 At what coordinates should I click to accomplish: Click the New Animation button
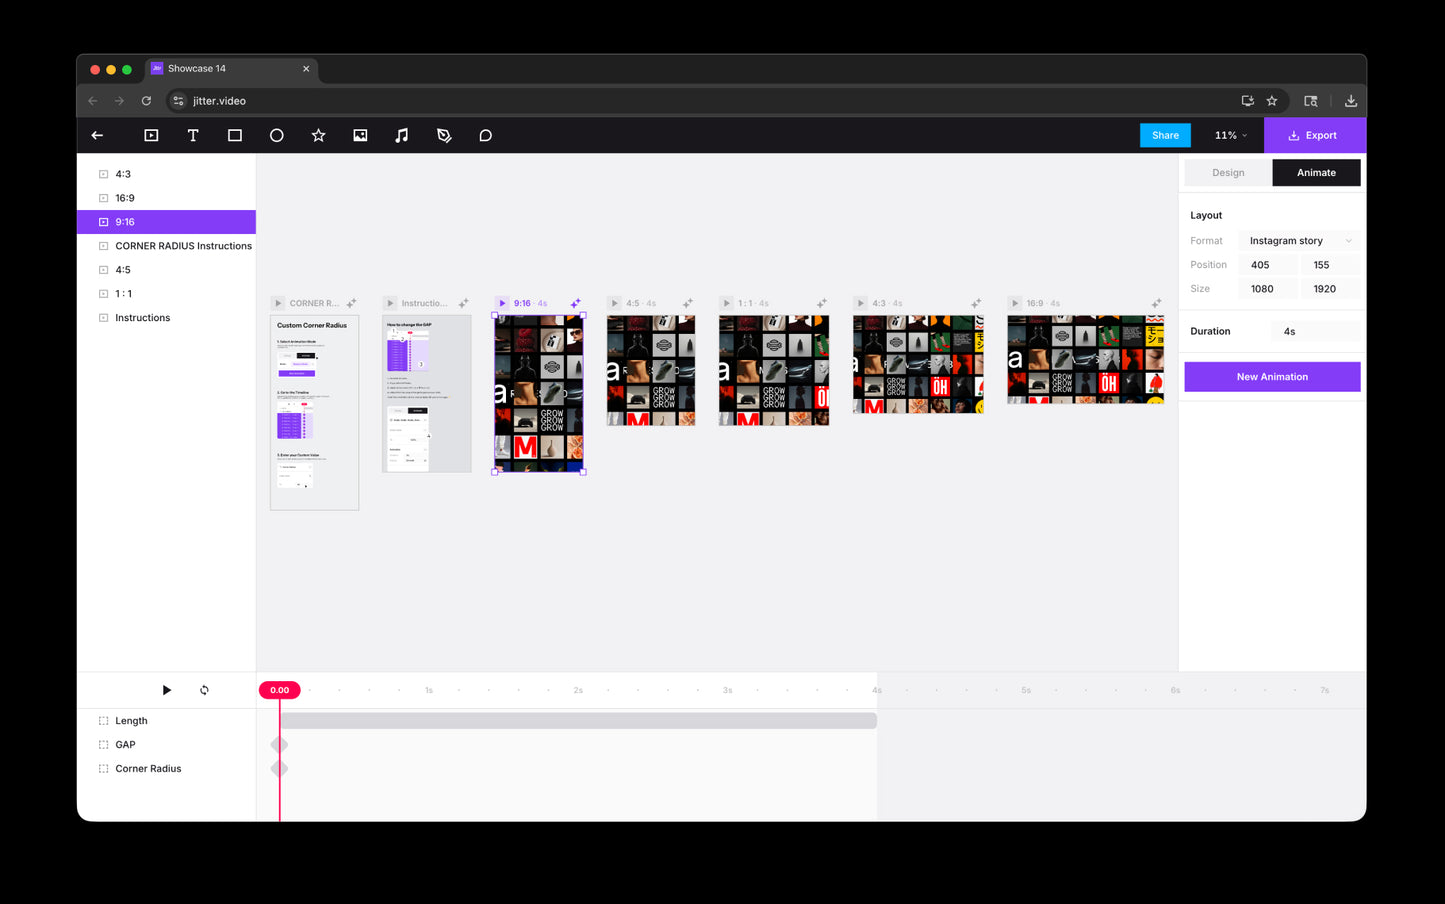click(1272, 377)
